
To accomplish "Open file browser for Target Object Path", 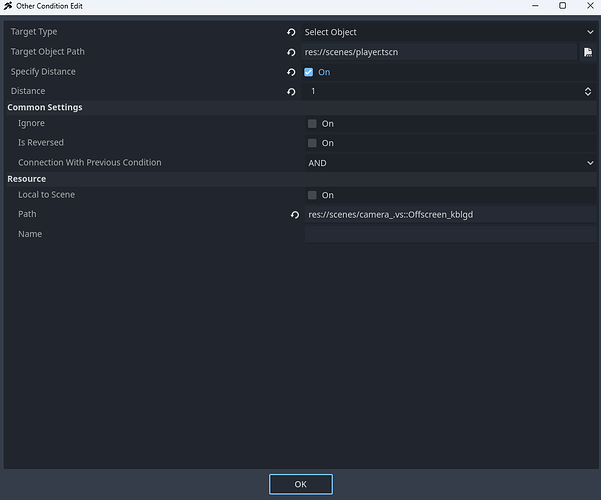I will point(588,52).
